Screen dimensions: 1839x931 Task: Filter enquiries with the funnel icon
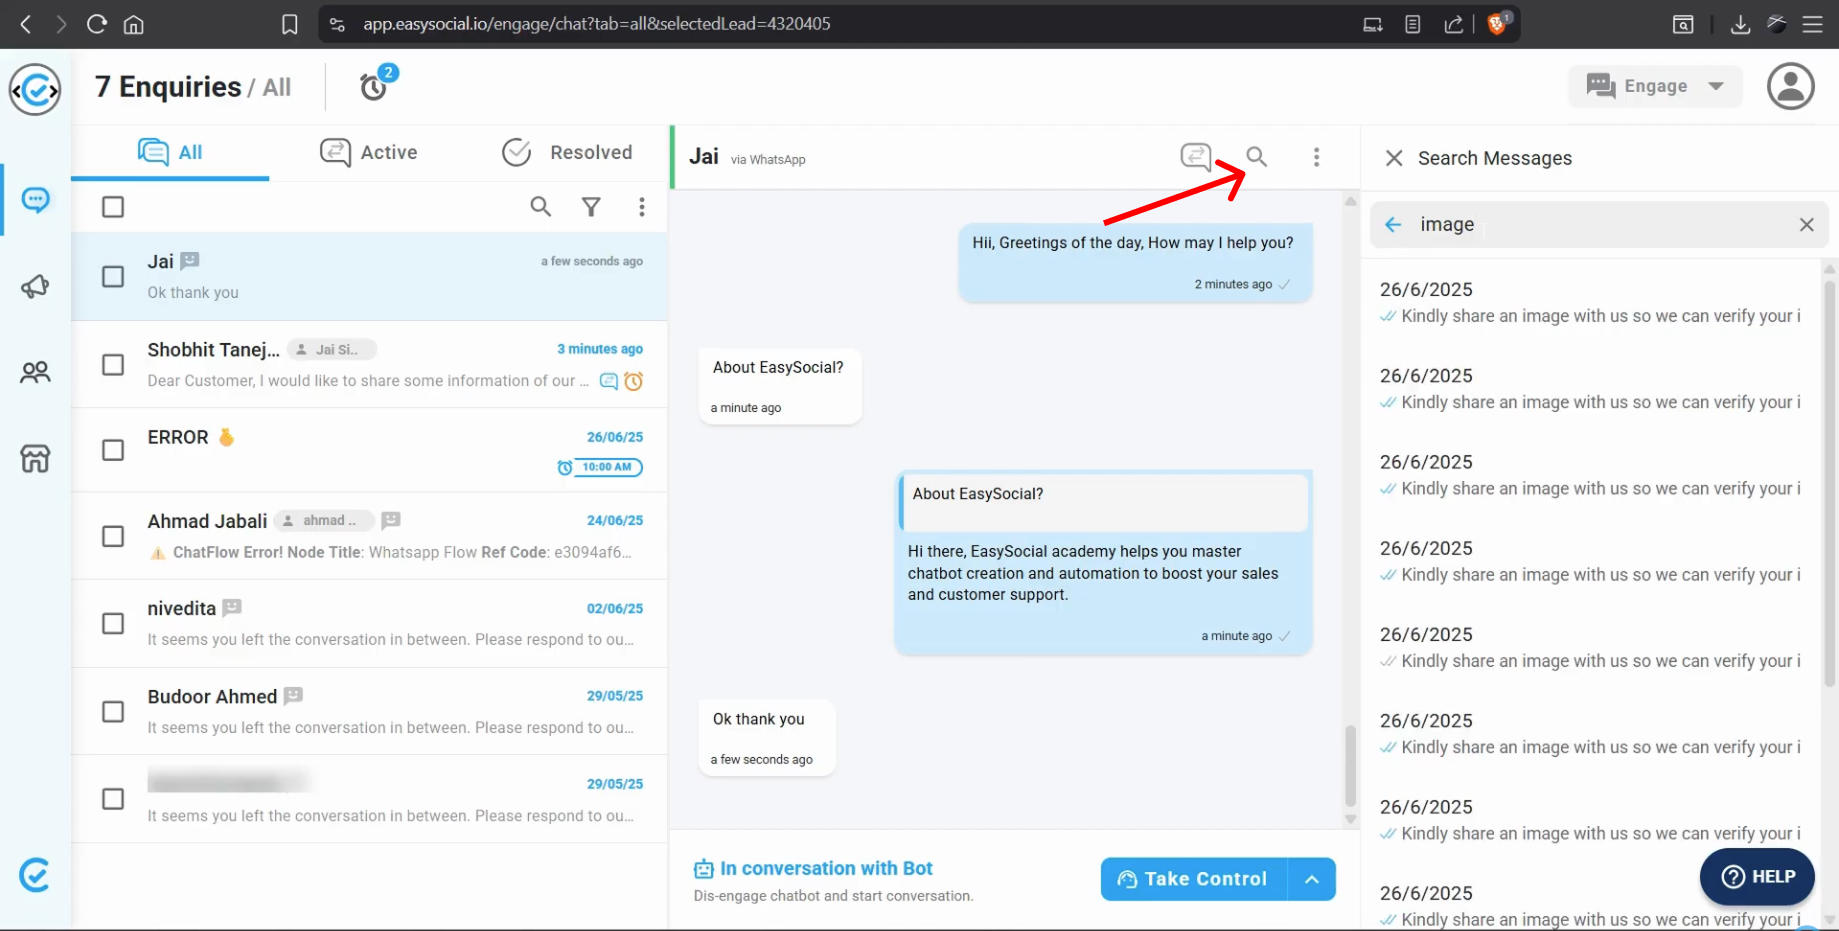[x=591, y=207]
